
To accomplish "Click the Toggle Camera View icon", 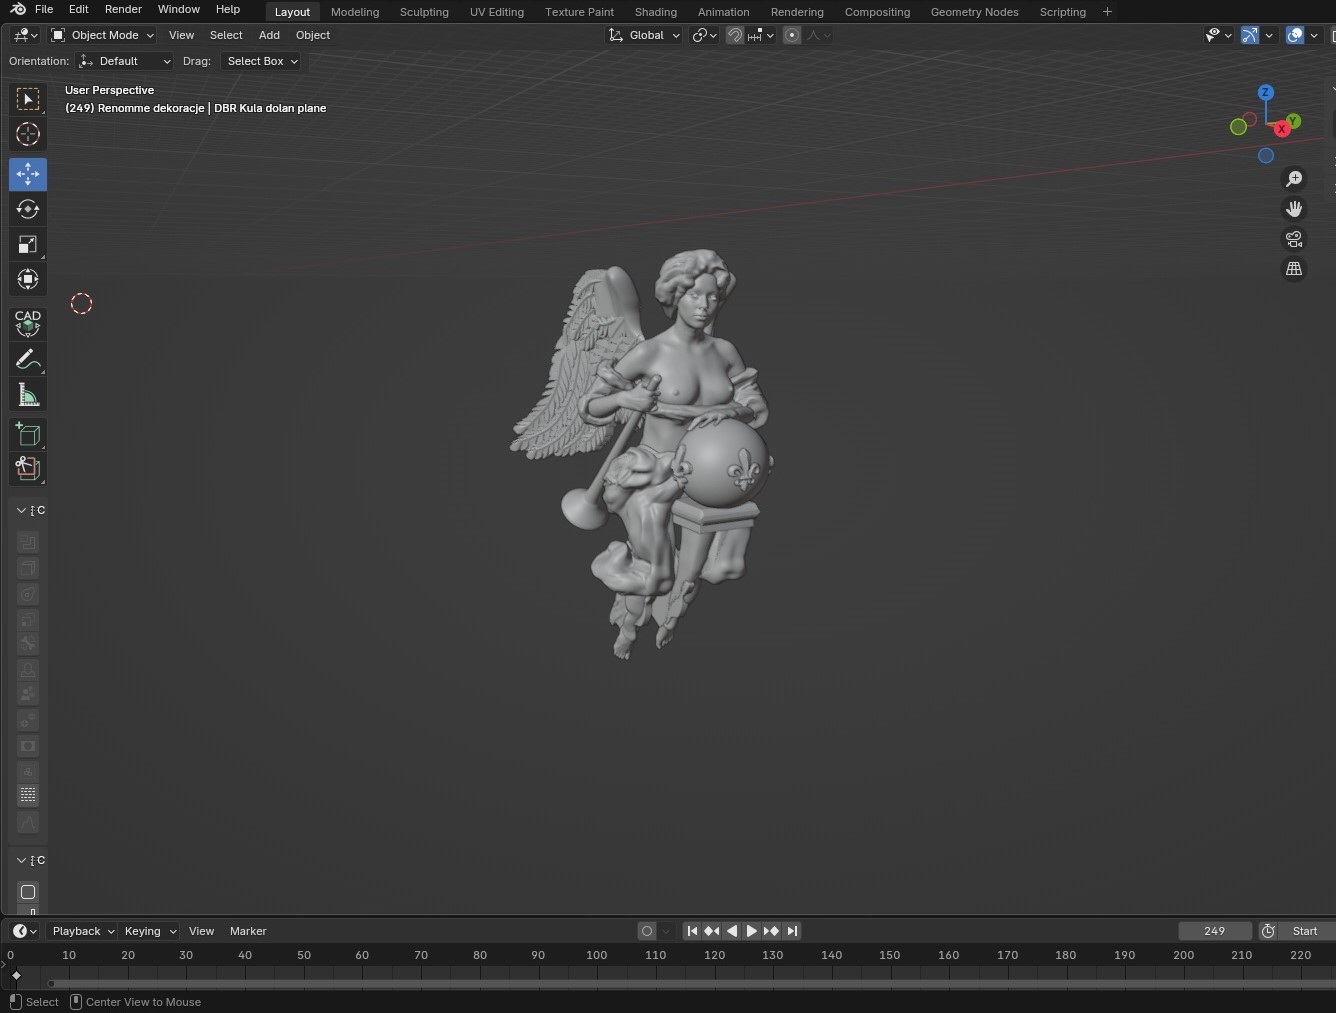I will click(x=1294, y=239).
